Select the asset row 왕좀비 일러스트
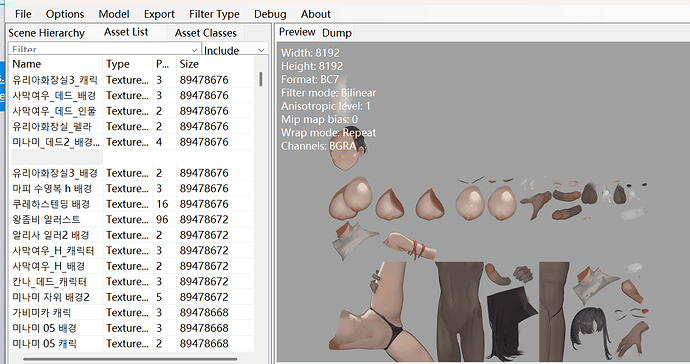Screen dimensions: 690x364 pos(132,220)
